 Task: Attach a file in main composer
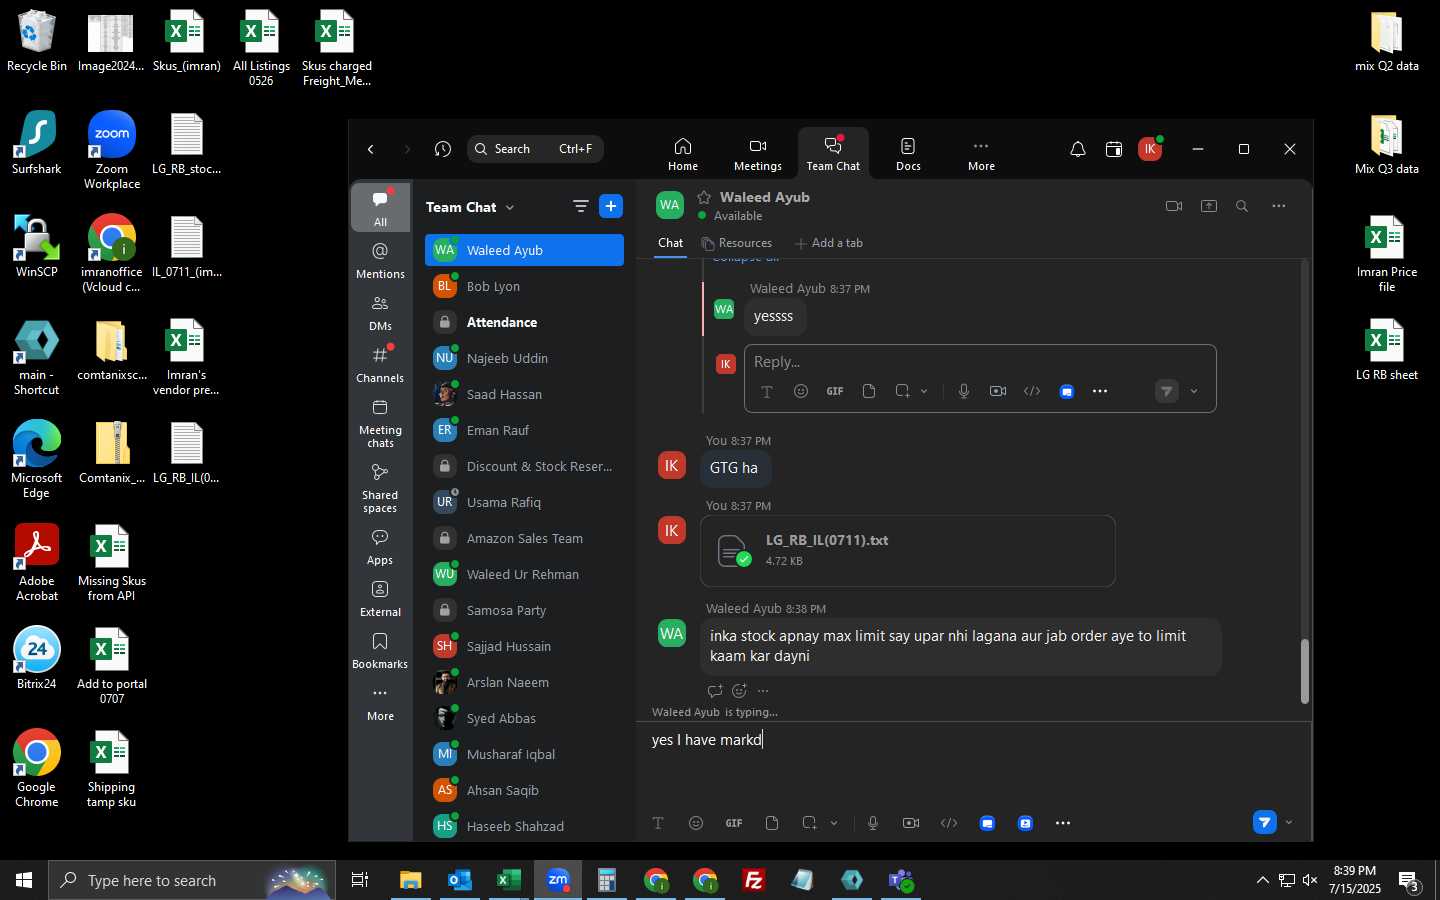tap(772, 823)
